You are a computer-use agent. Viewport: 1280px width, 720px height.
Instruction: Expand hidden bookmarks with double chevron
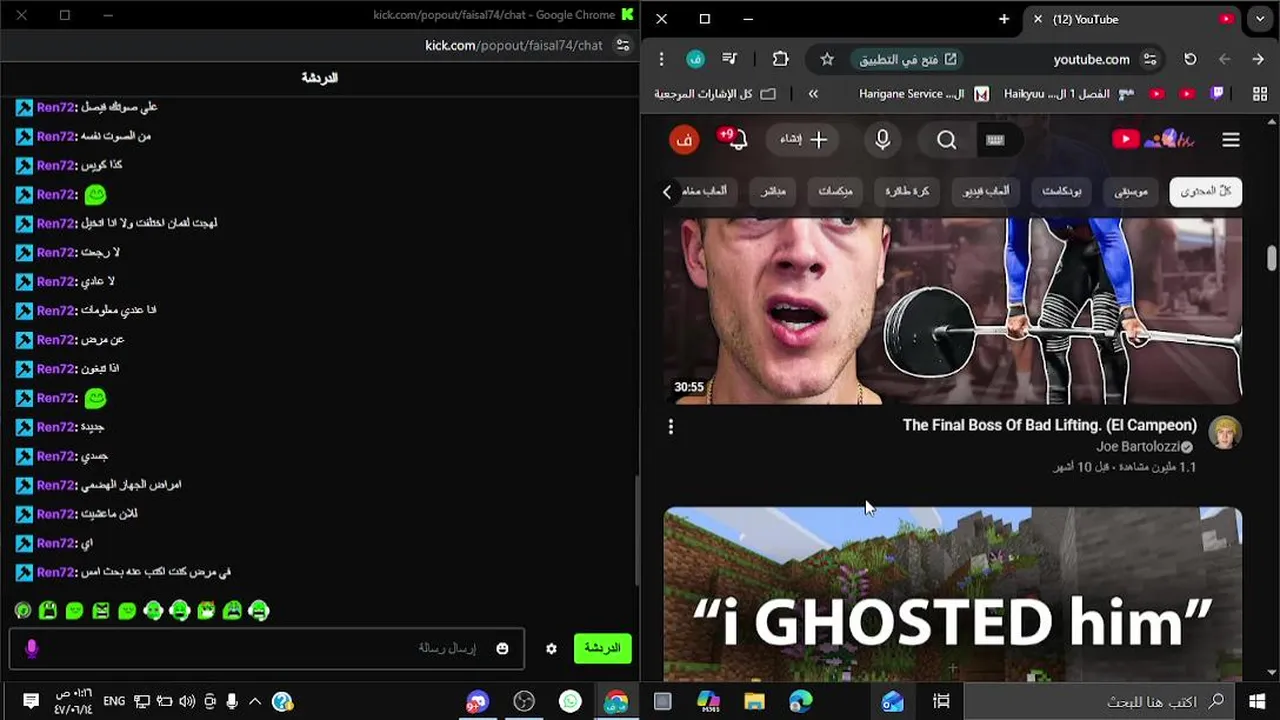click(813, 94)
